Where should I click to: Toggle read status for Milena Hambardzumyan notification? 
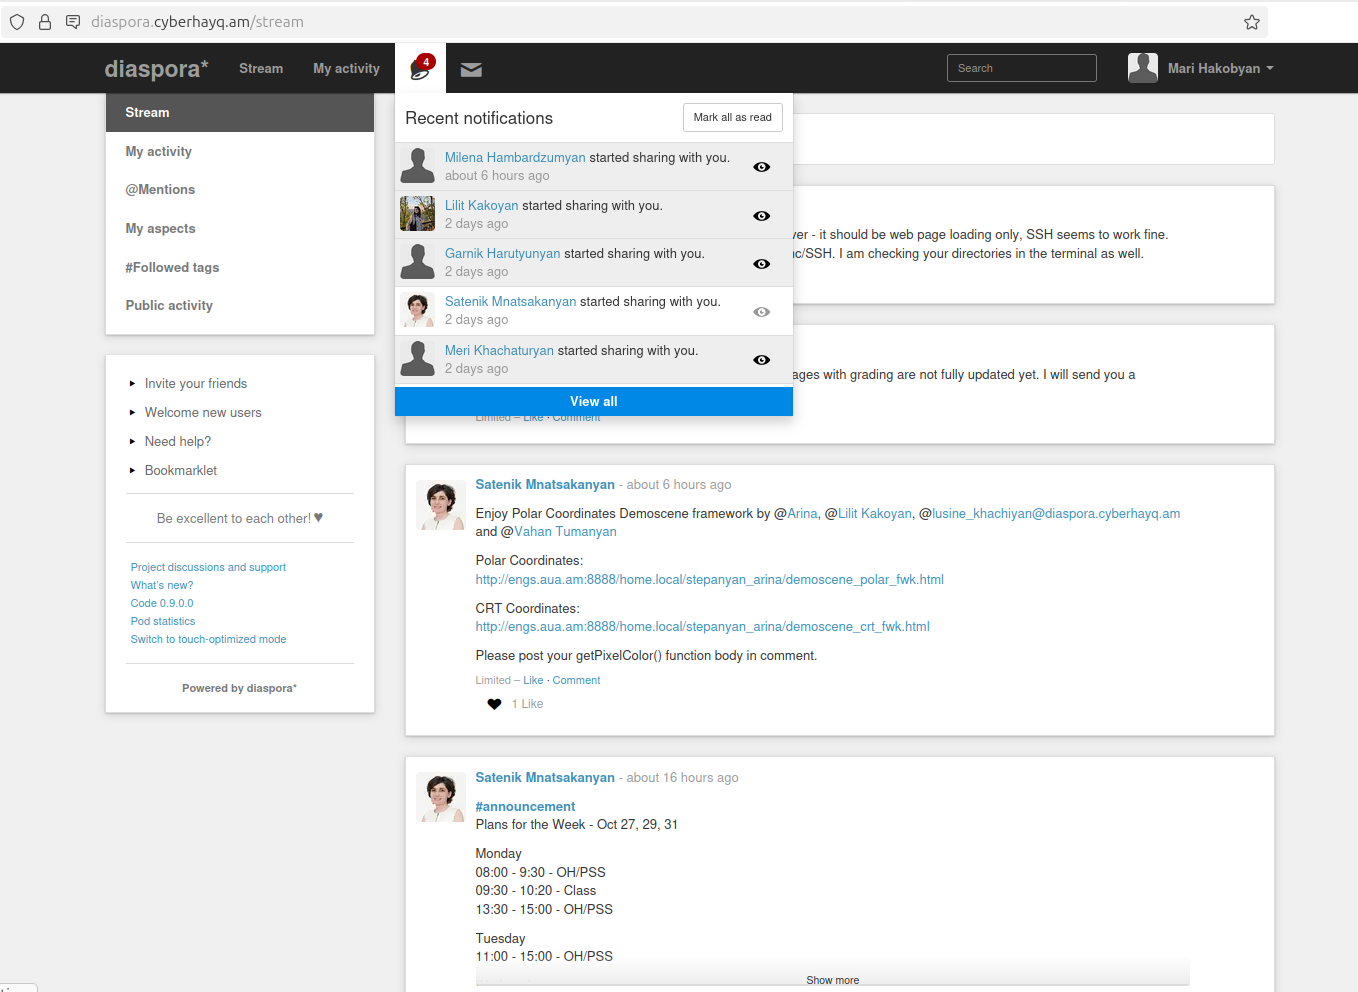coord(762,167)
